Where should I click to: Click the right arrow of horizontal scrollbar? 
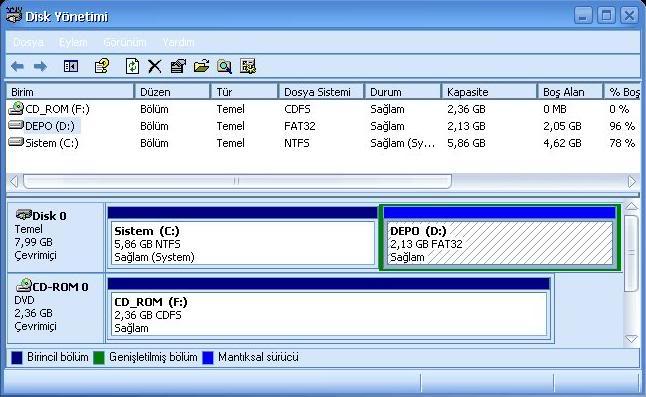pyautogui.click(x=632, y=181)
